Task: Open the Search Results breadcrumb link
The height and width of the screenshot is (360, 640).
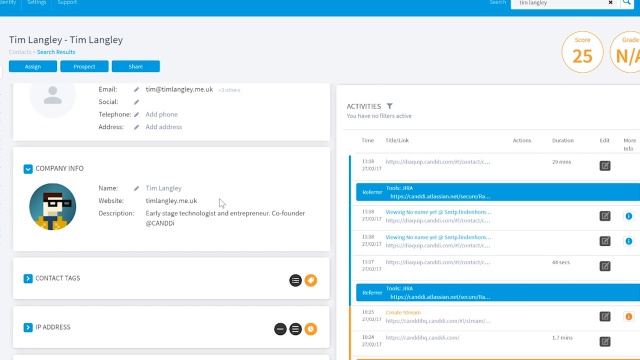Action: point(56,52)
